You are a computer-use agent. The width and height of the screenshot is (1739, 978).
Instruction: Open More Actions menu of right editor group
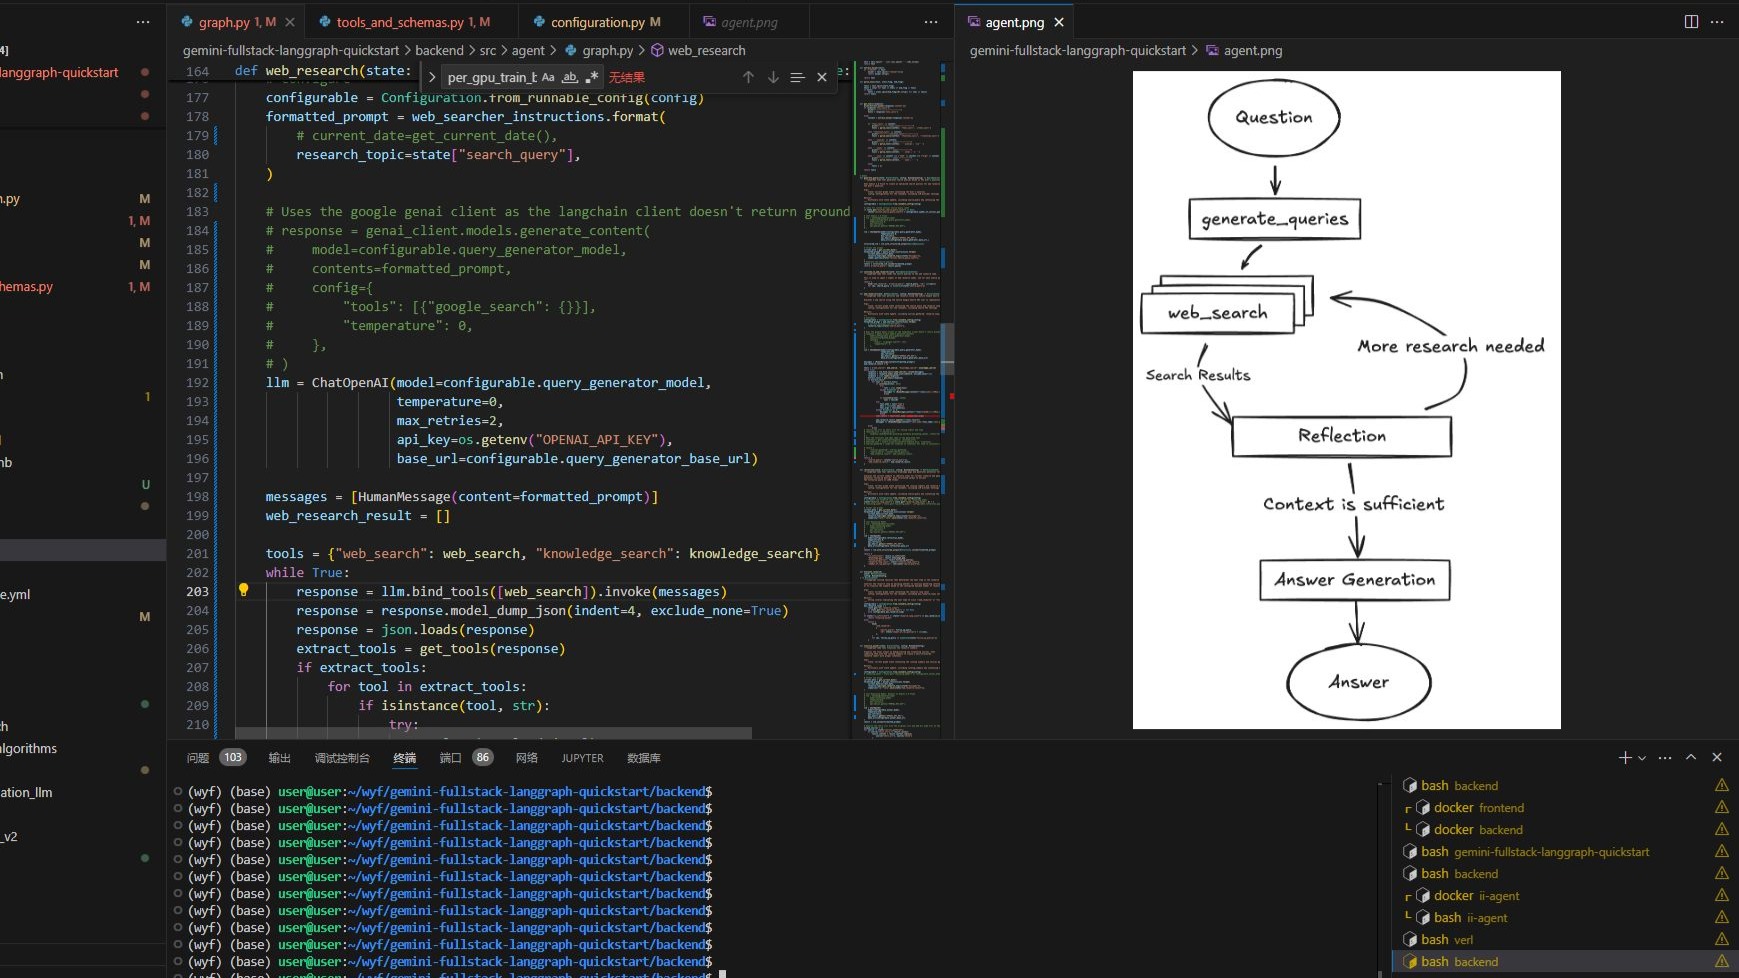coord(1717,22)
